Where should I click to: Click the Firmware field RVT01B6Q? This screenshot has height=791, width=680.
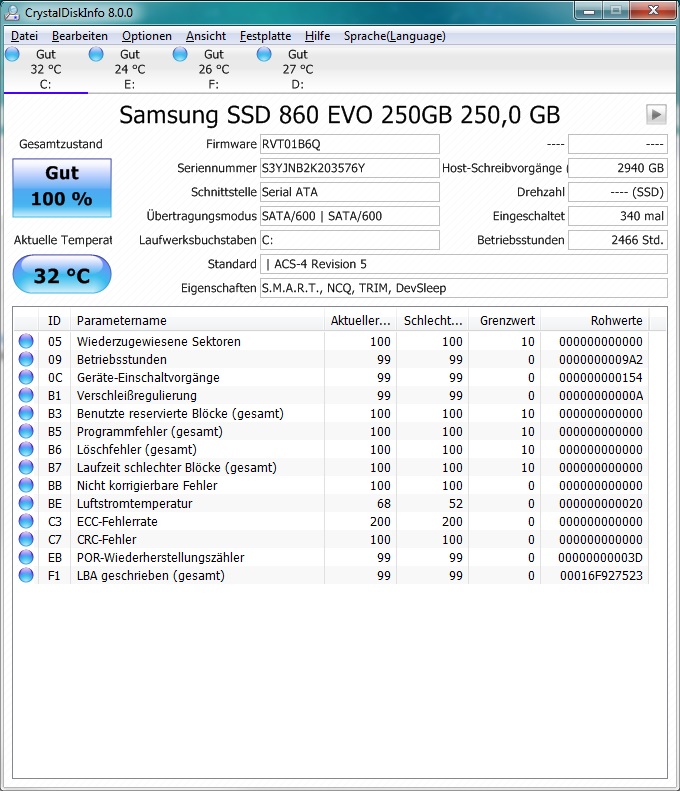tap(350, 144)
